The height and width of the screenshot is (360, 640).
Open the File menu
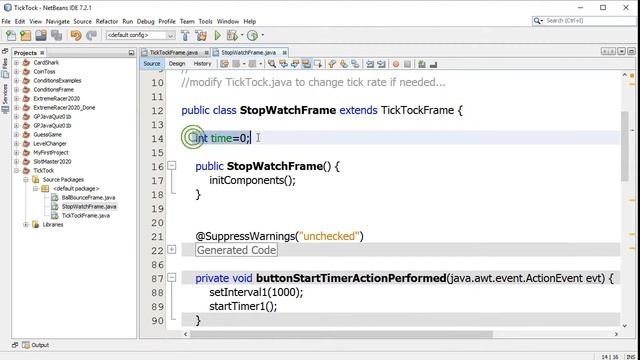coord(6,21)
